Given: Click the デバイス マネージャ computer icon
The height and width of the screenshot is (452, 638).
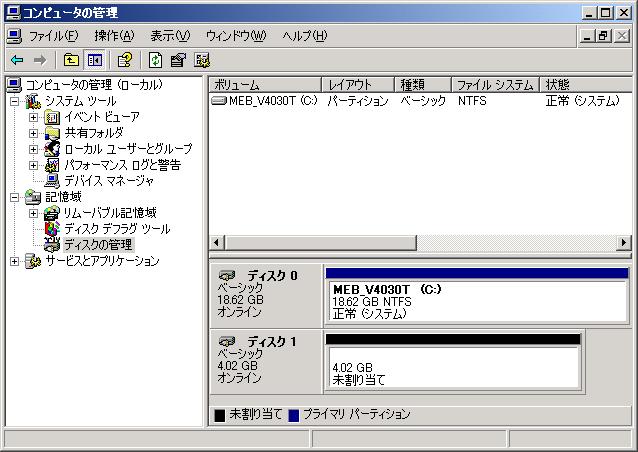Looking at the screenshot, I should (x=52, y=181).
